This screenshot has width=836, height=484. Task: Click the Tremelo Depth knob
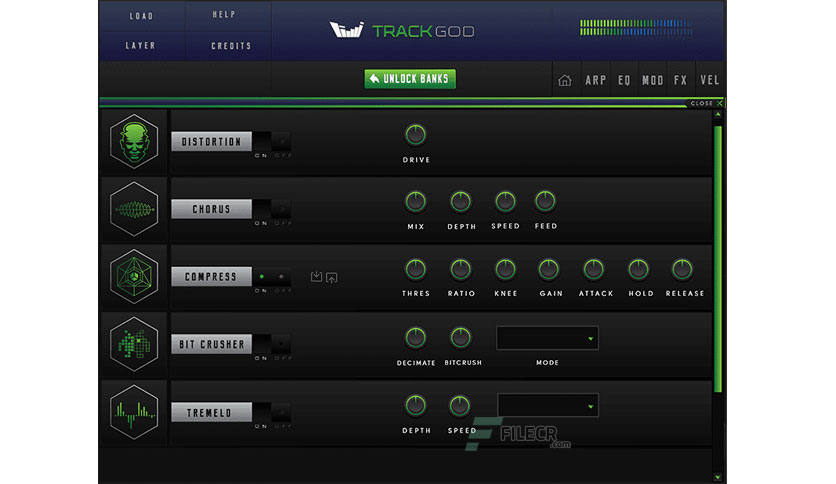pos(415,406)
